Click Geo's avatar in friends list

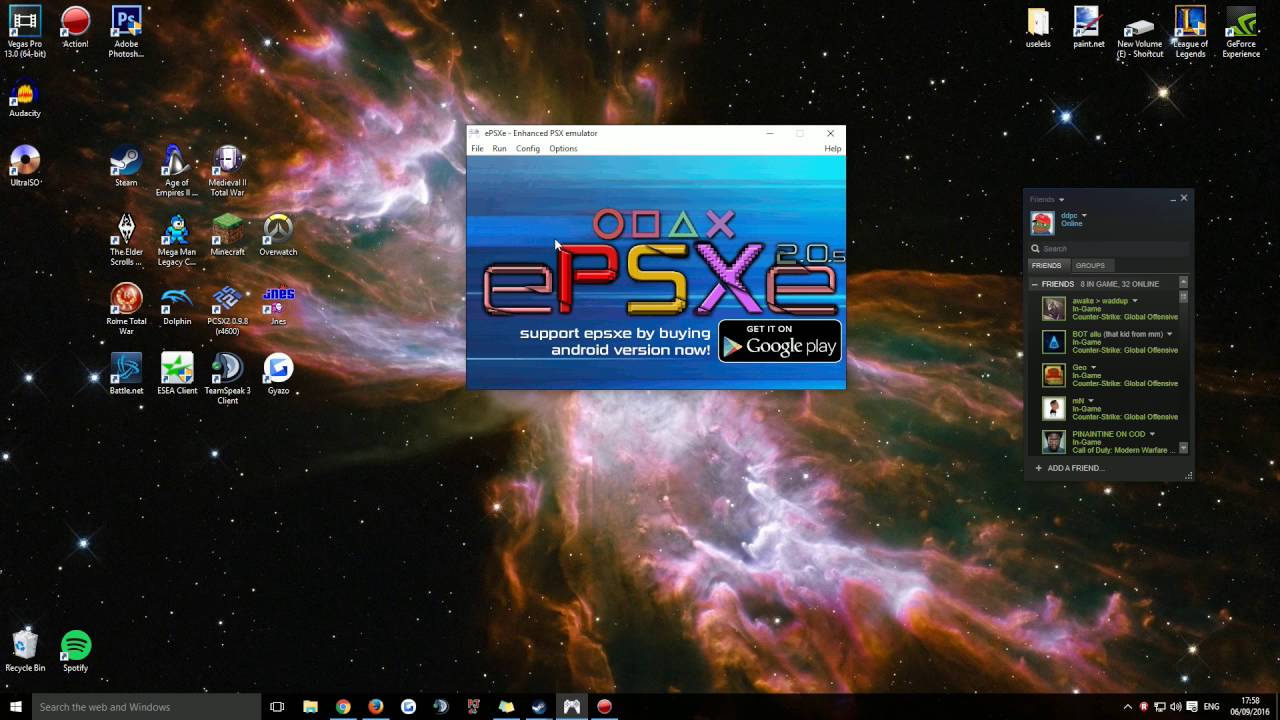(1053, 375)
